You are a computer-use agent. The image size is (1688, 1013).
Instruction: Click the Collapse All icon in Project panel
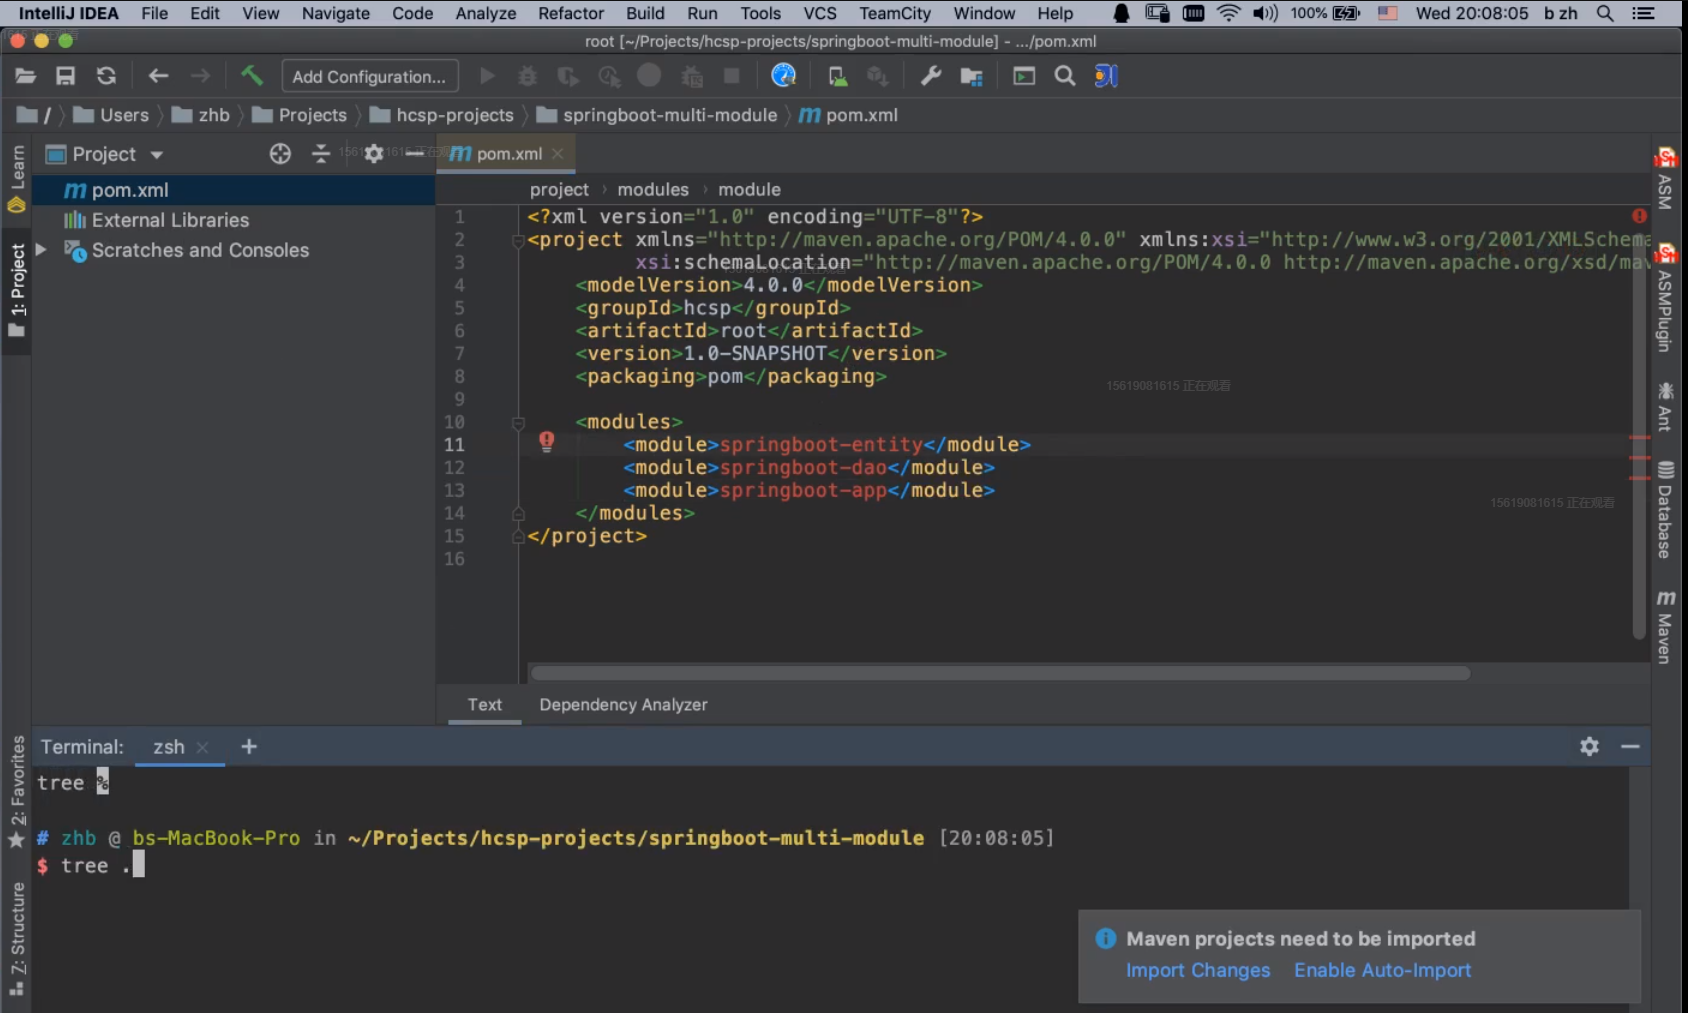[321, 154]
